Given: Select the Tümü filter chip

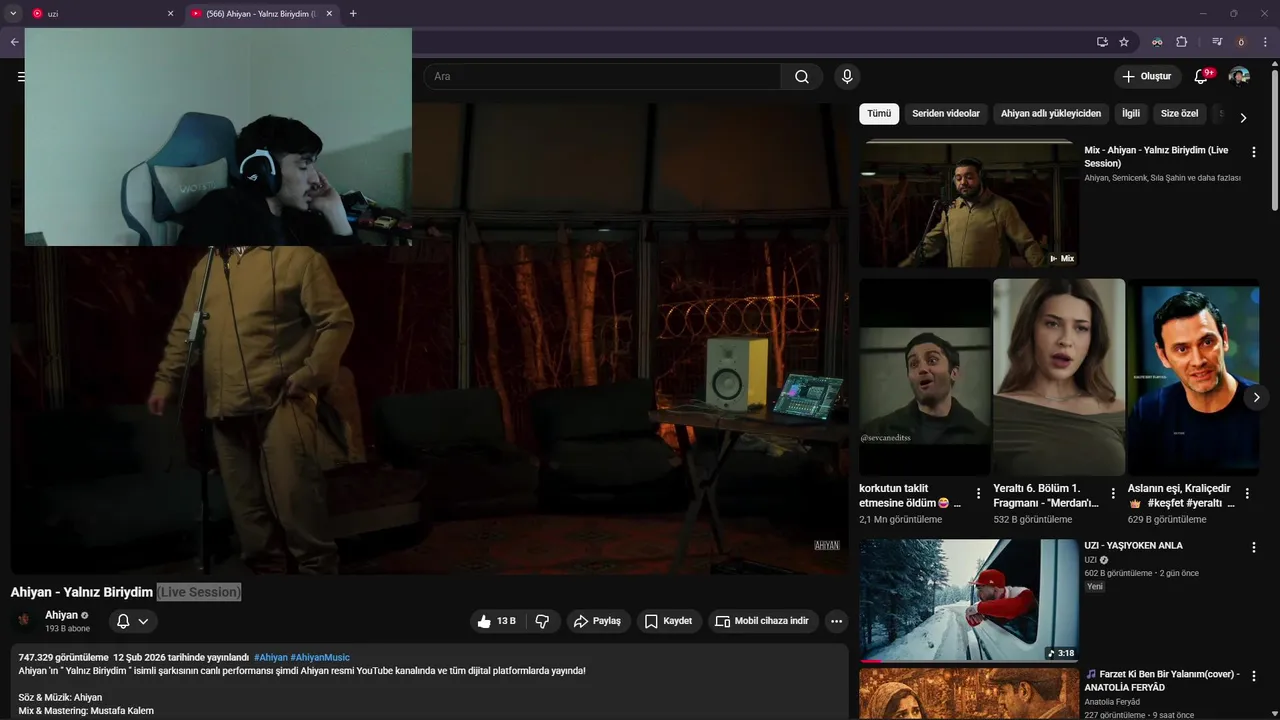Looking at the screenshot, I should [879, 114].
